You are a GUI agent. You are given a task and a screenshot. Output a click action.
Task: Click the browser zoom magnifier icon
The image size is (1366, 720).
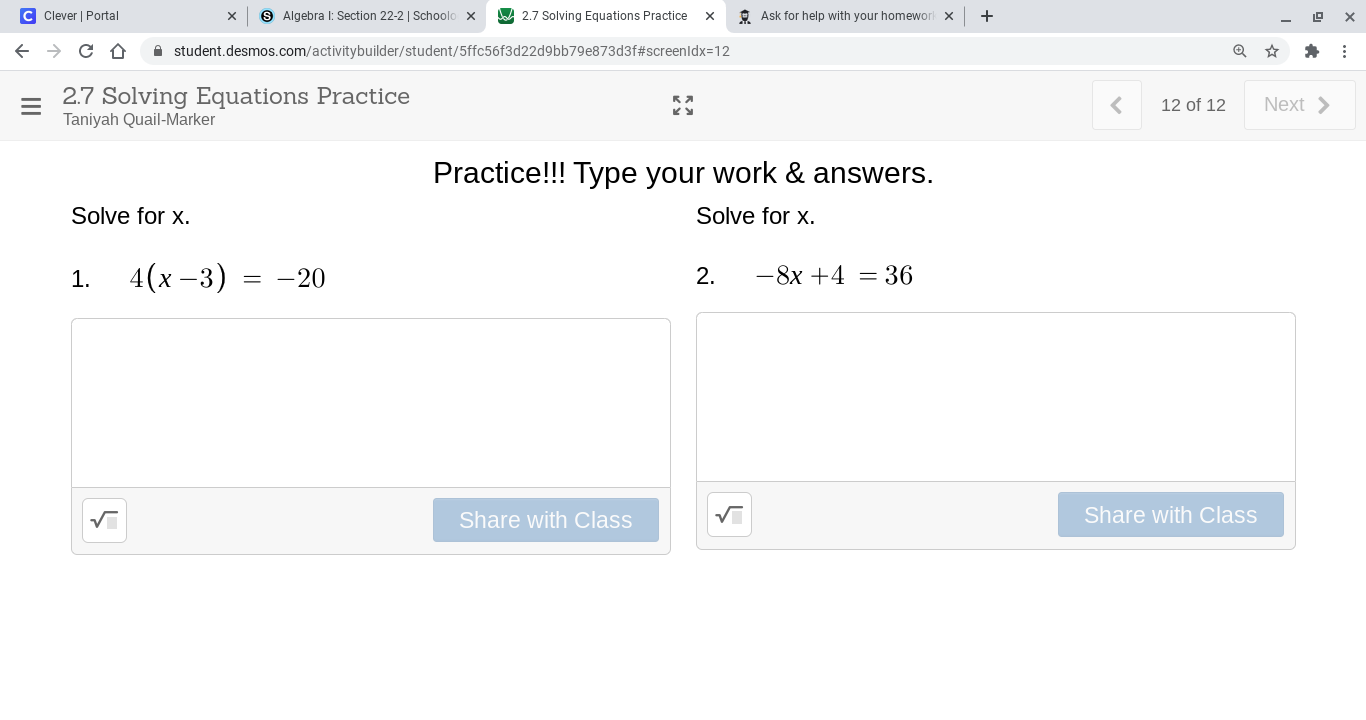coord(1240,51)
